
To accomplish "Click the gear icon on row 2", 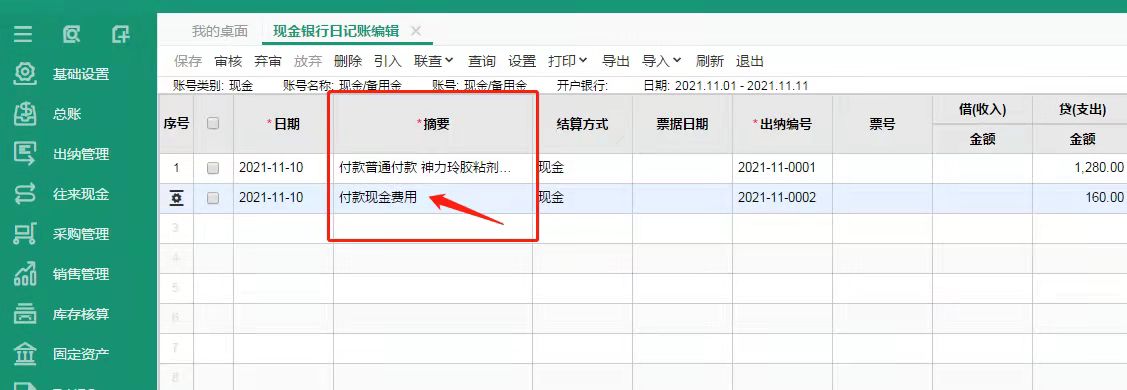I will click(x=176, y=198).
